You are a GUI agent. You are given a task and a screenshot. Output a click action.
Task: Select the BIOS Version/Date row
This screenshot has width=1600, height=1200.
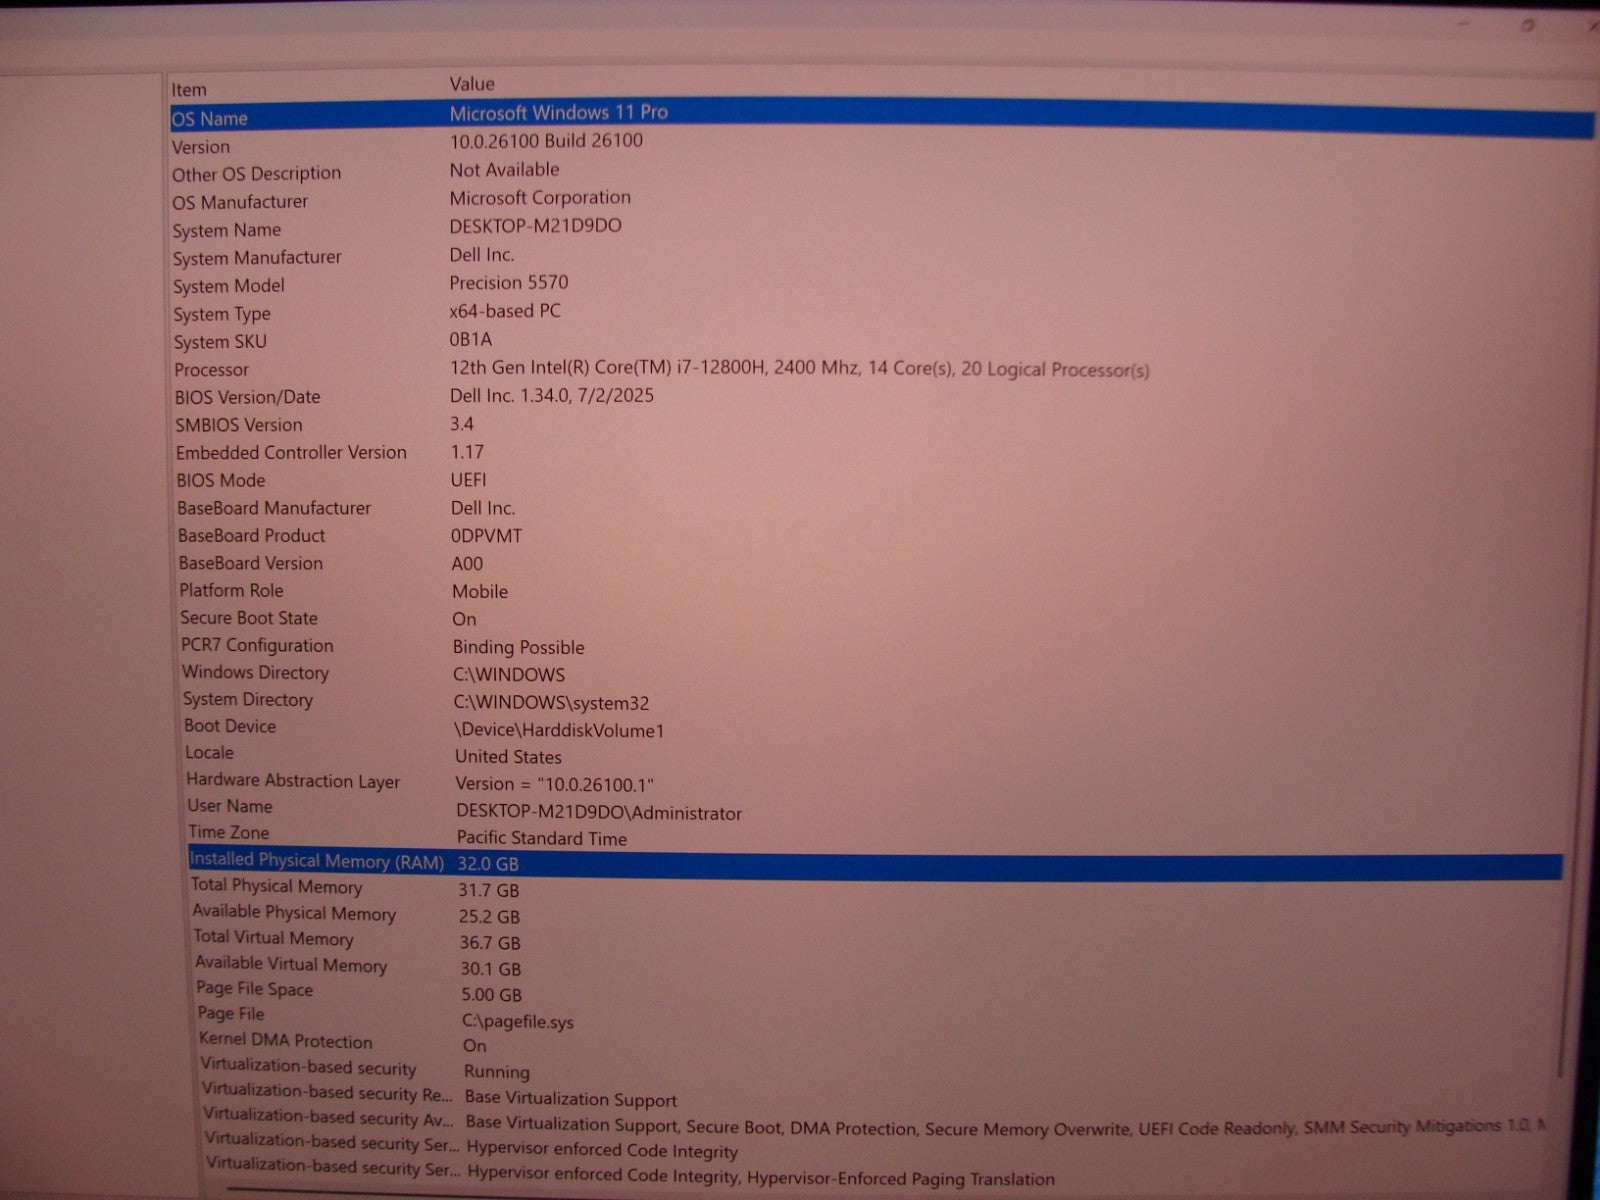coord(248,397)
